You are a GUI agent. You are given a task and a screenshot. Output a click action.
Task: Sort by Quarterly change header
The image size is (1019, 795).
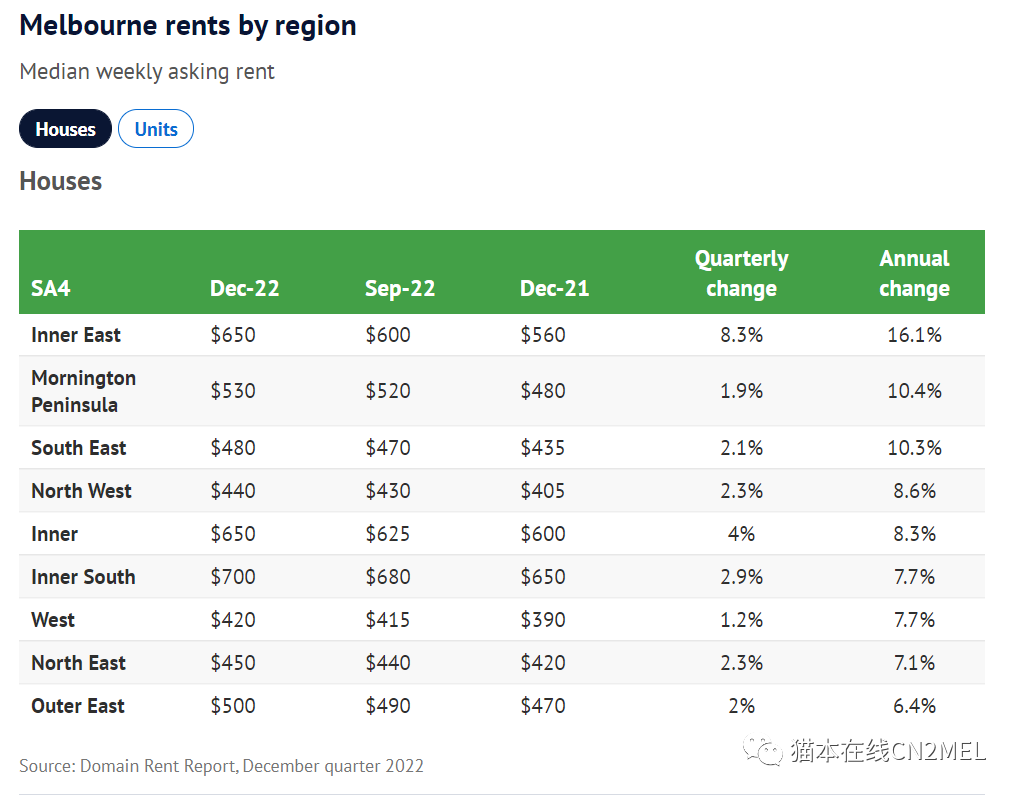[741, 274]
